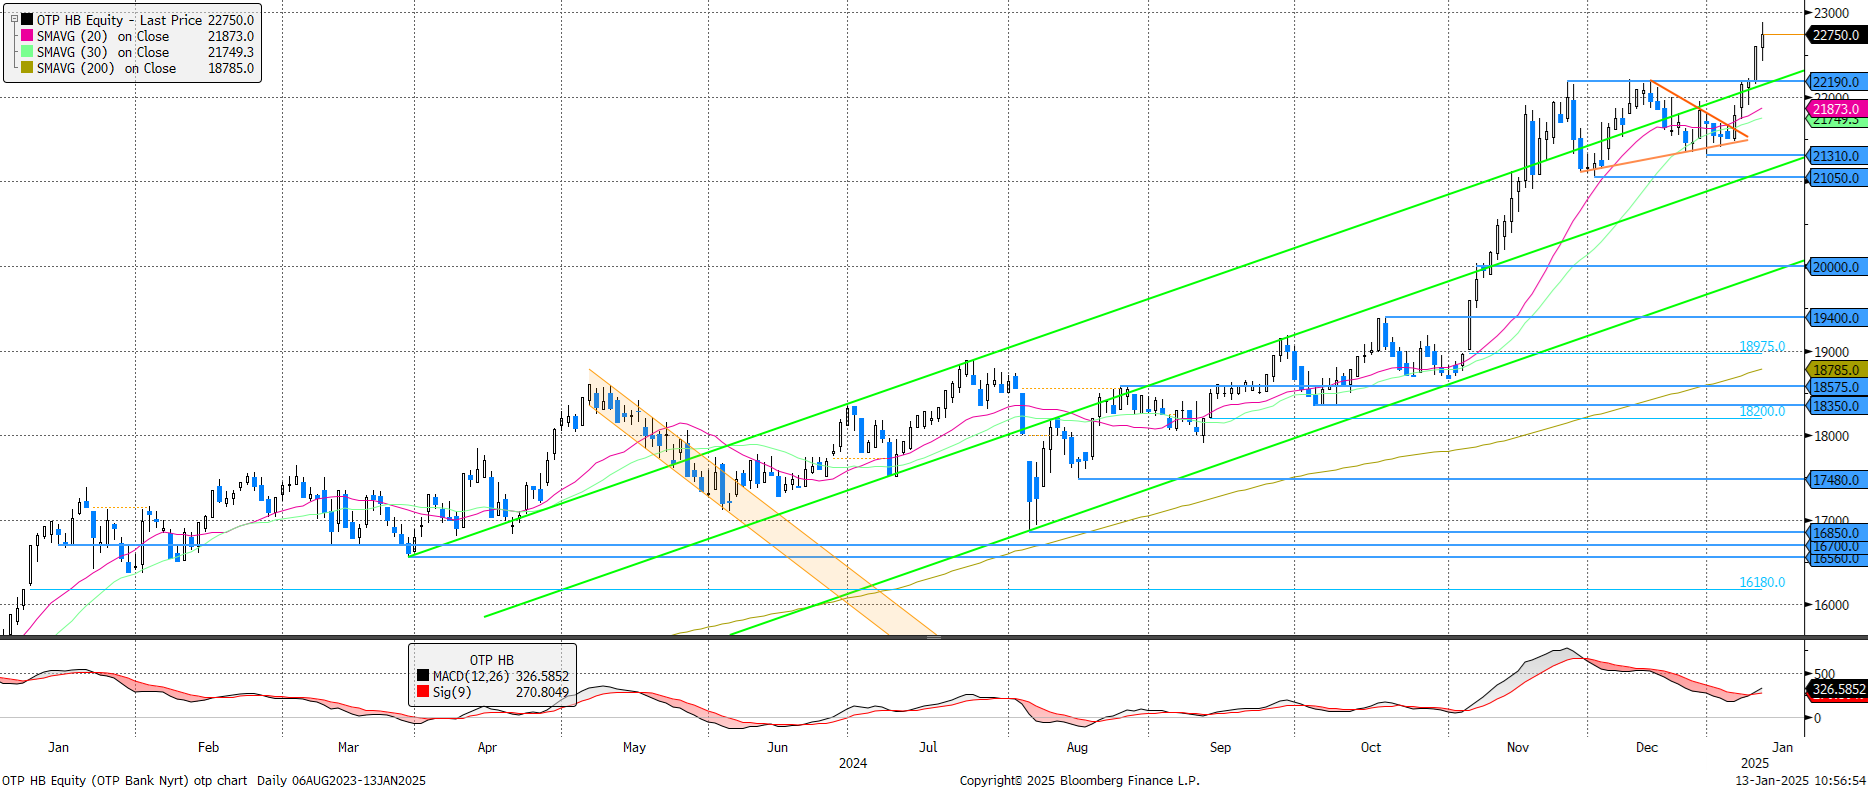
Task: Click the 16180.0 light blue level annotation
Action: click(1762, 582)
